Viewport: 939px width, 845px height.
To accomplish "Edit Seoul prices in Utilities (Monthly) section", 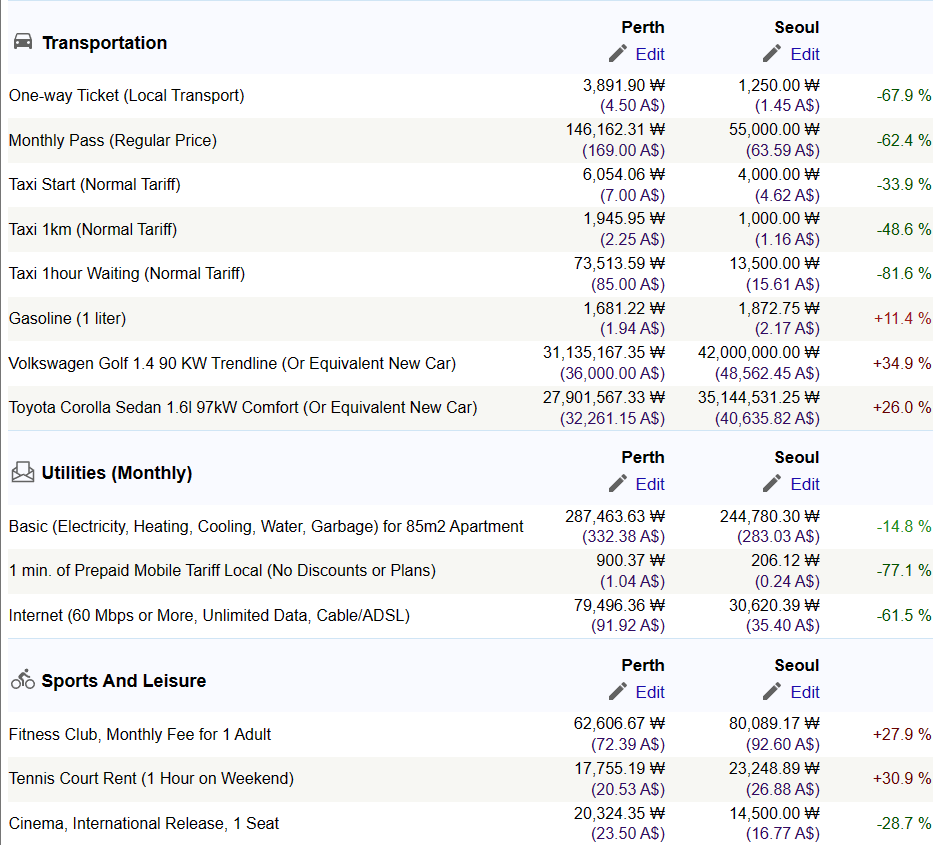I will [x=805, y=484].
